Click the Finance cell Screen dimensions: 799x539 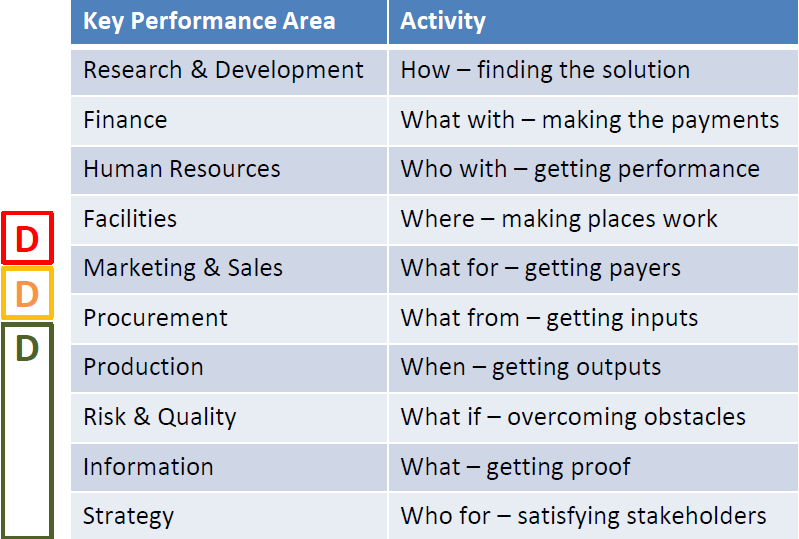(x=229, y=121)
